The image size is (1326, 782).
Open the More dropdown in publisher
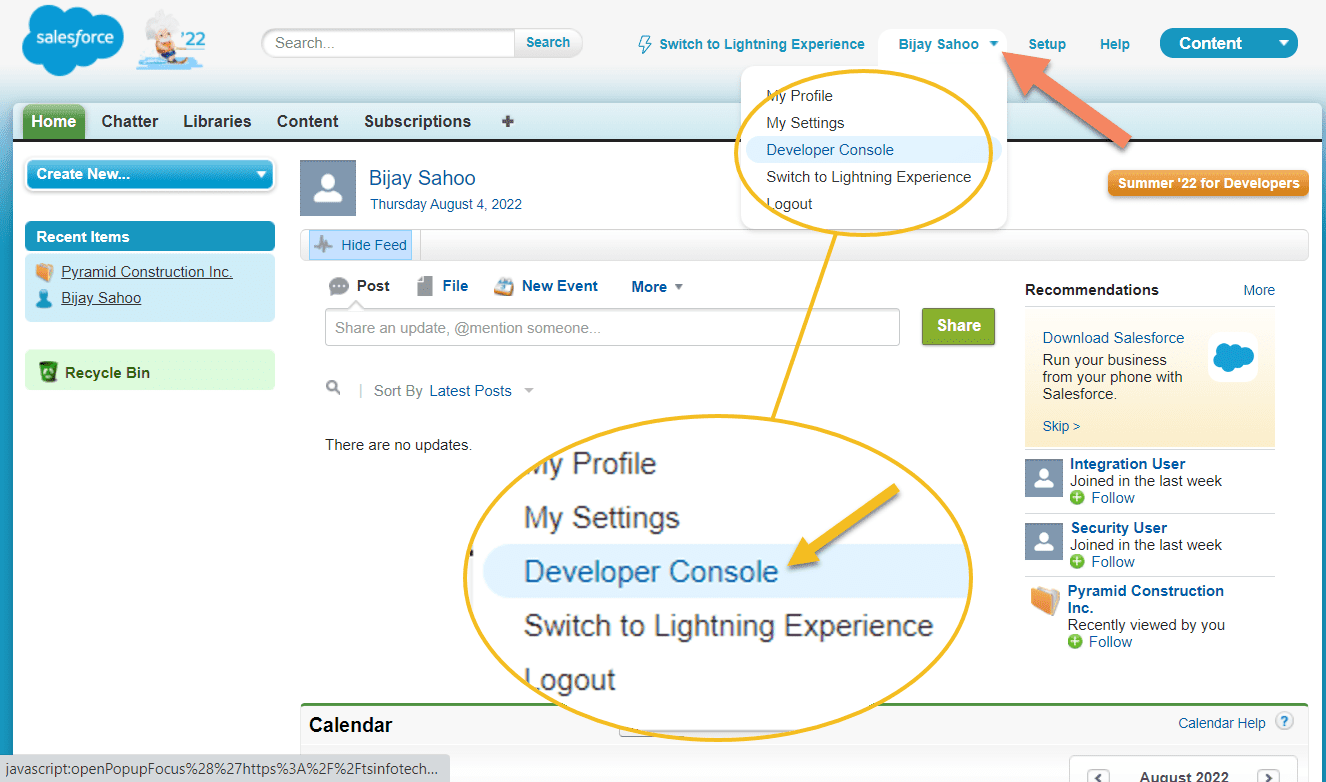pos(657,287)
